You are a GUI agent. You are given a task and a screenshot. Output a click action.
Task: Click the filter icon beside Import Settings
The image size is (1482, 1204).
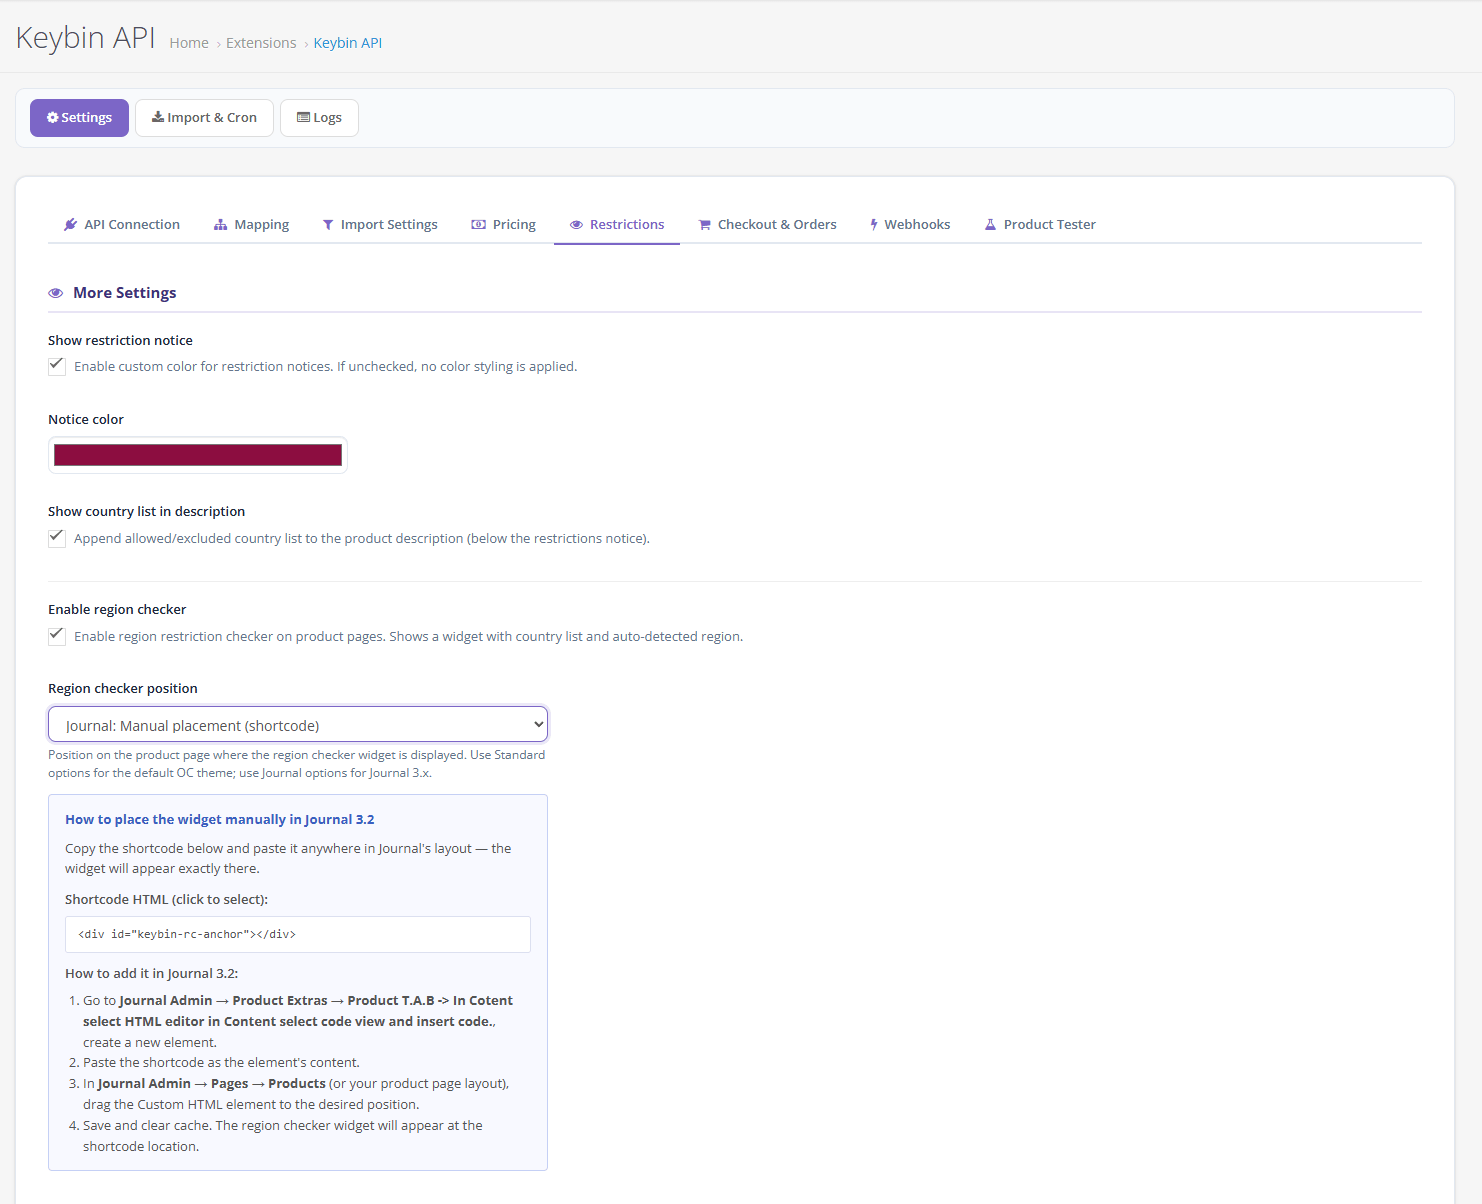[328, 225]
